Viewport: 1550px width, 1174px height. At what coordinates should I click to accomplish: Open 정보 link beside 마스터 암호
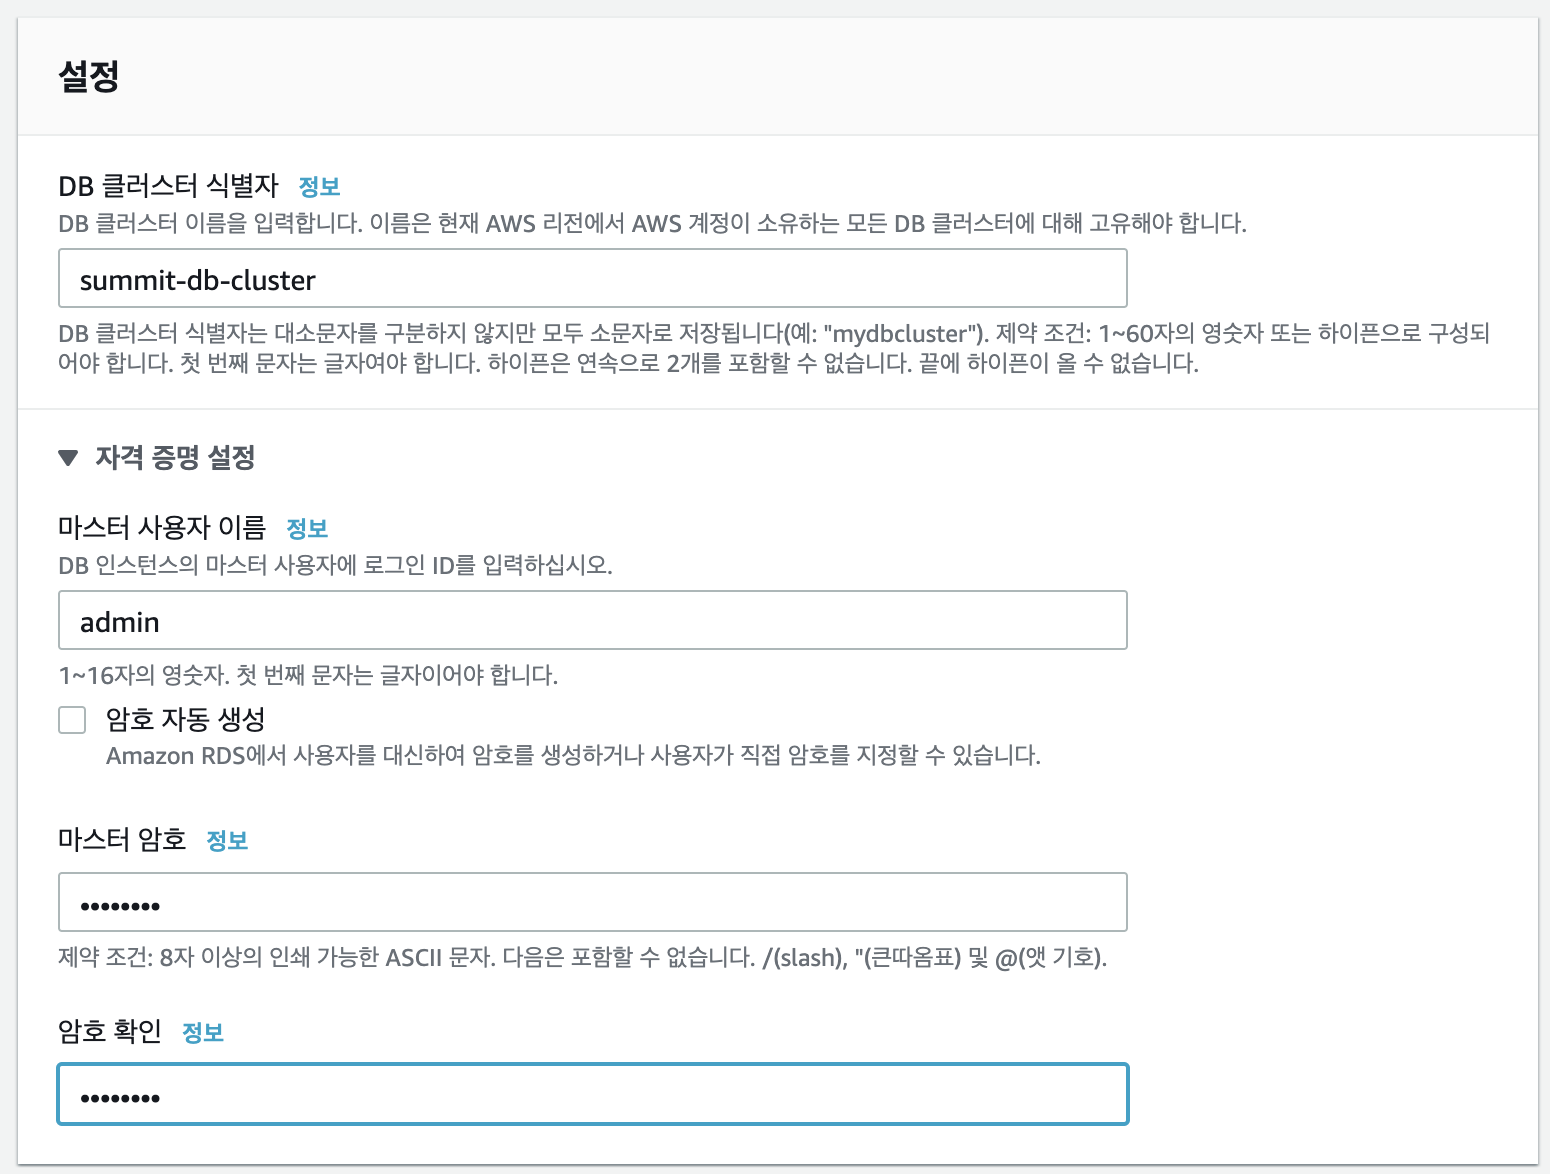[x=227, y=840]
